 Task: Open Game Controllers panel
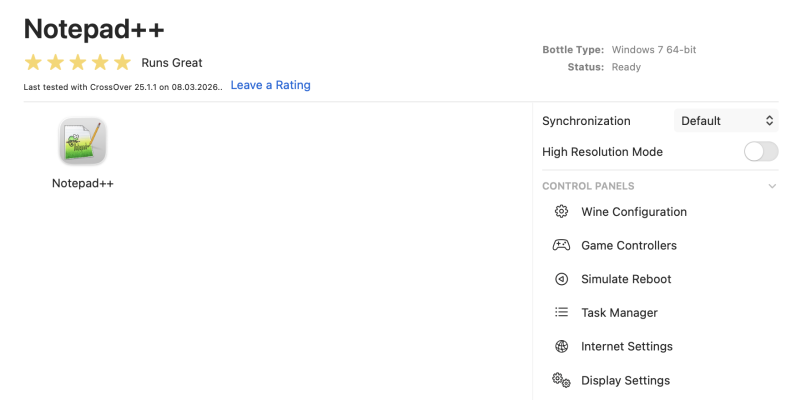click(629, 245)
